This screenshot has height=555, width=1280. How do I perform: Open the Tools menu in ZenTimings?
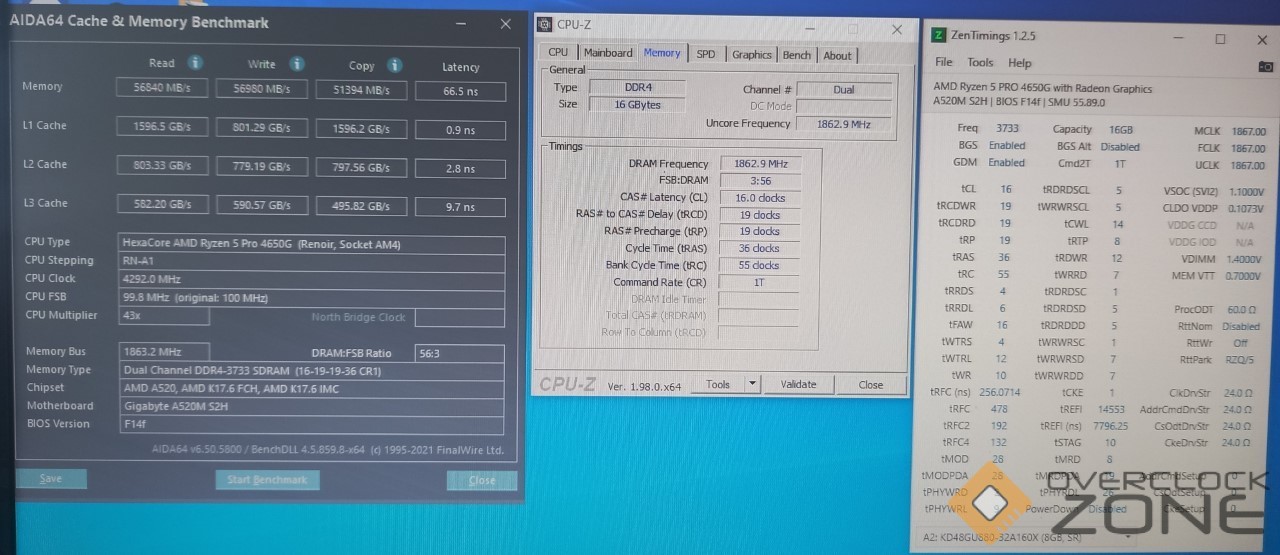(x=980, y=62)
